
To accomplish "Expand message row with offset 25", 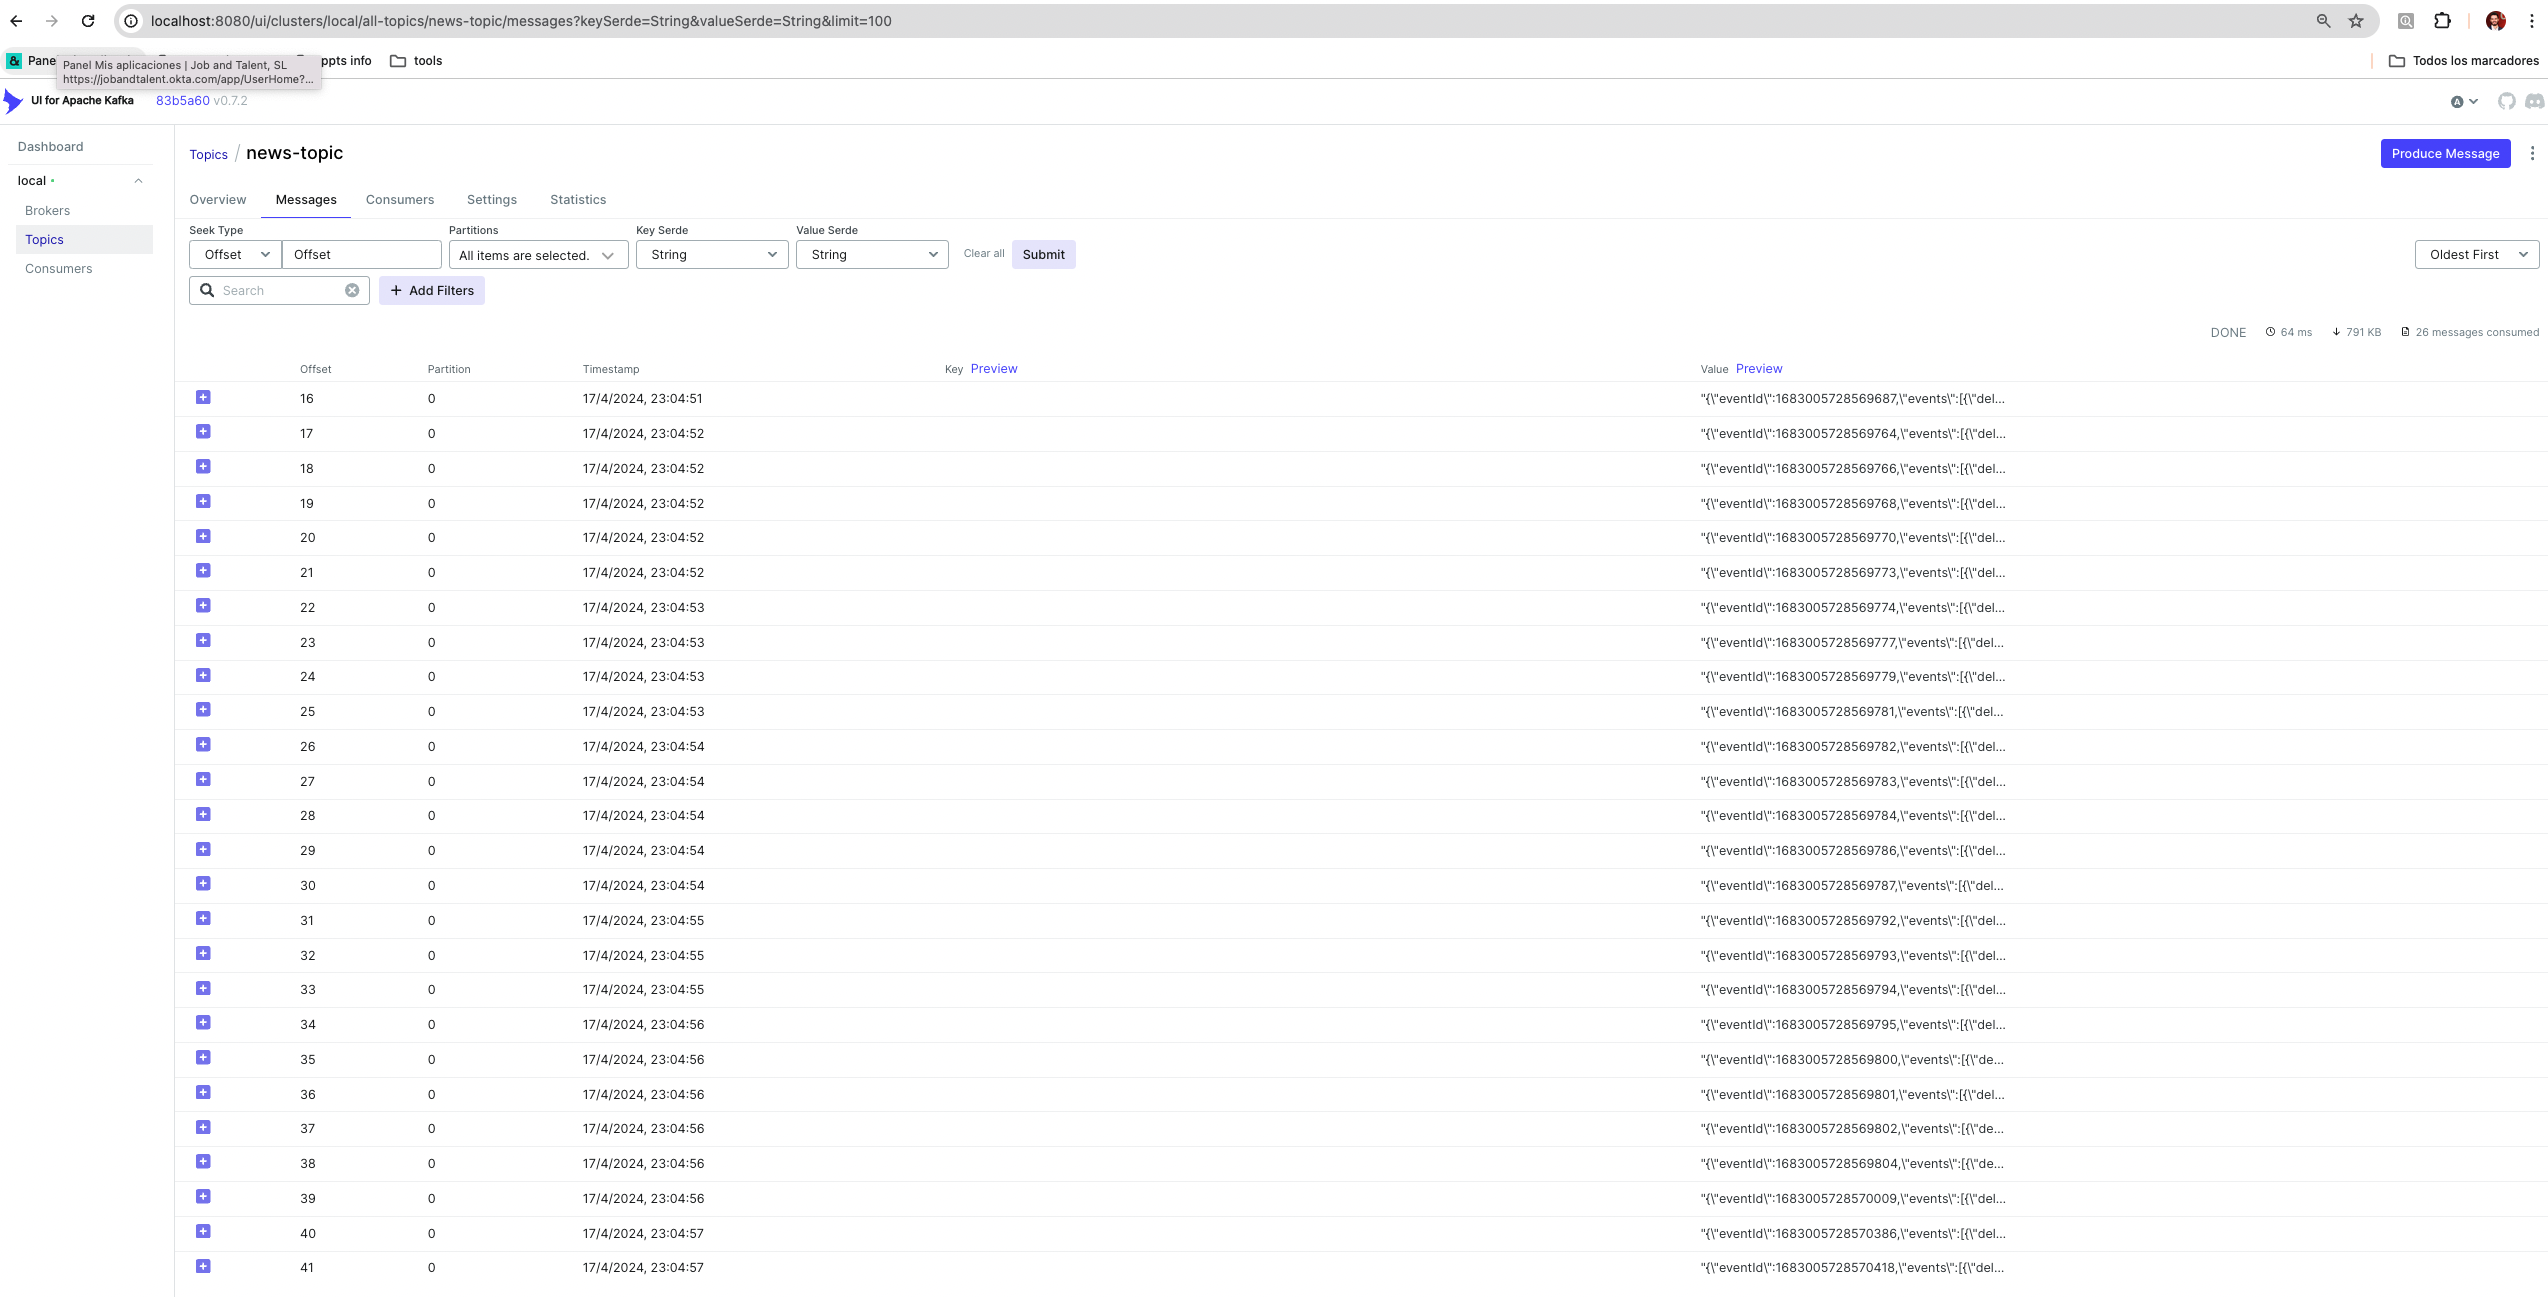I will point(203,710).
